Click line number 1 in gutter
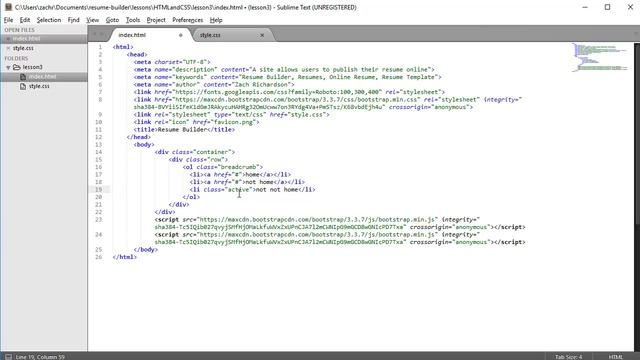Image resolution: width=640 pixels, height=360 pixels. (x=100, y=47)
